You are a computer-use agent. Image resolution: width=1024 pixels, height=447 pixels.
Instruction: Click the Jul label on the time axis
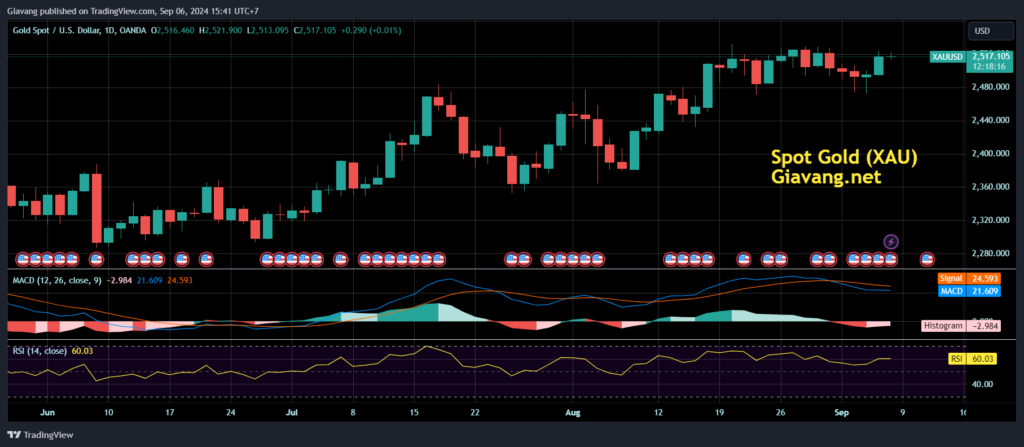tap(291, 411)
